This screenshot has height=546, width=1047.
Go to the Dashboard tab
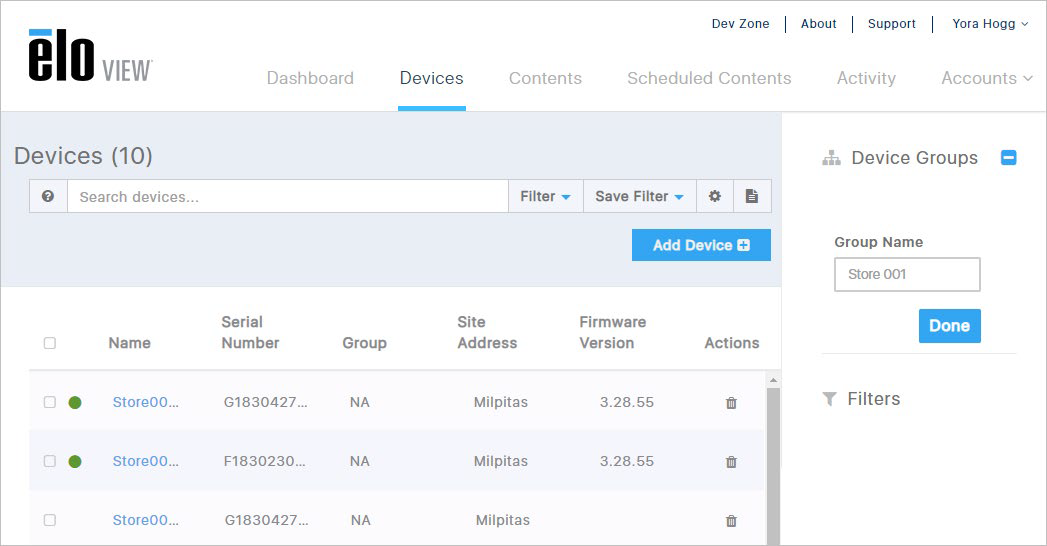click(310, 78)
